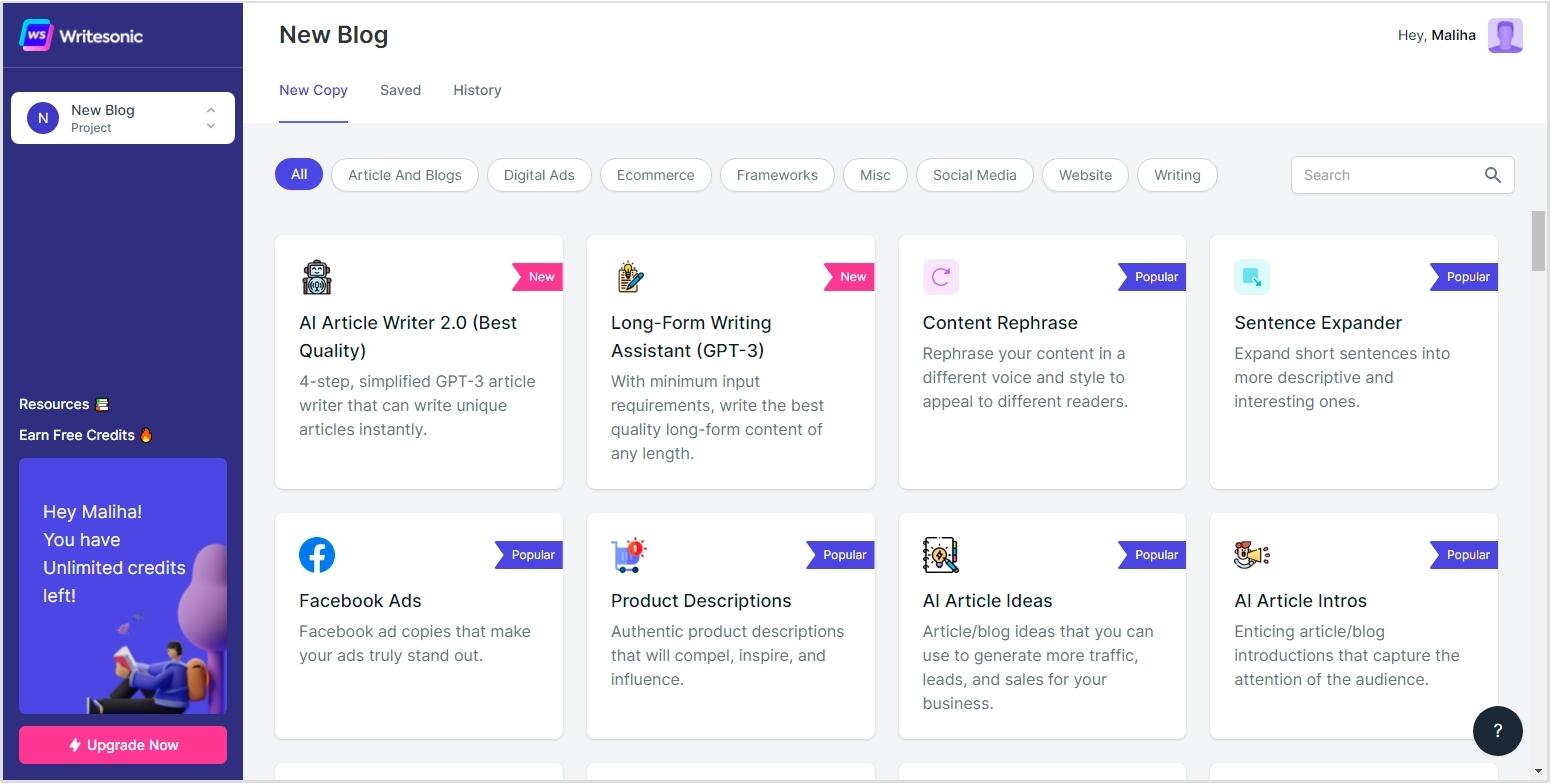Open the user profile avatar menu
1551x784 pixels.
pyautogui.click(x=1504, y=35)
